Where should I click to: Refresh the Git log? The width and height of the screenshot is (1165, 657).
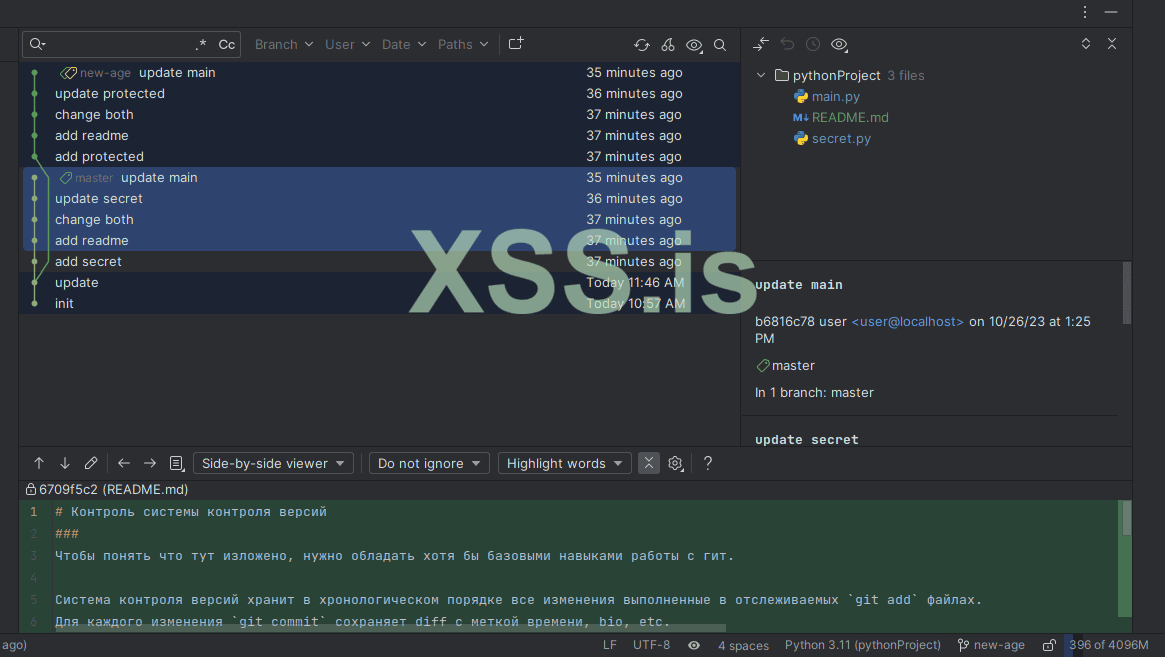click(641, 45)
